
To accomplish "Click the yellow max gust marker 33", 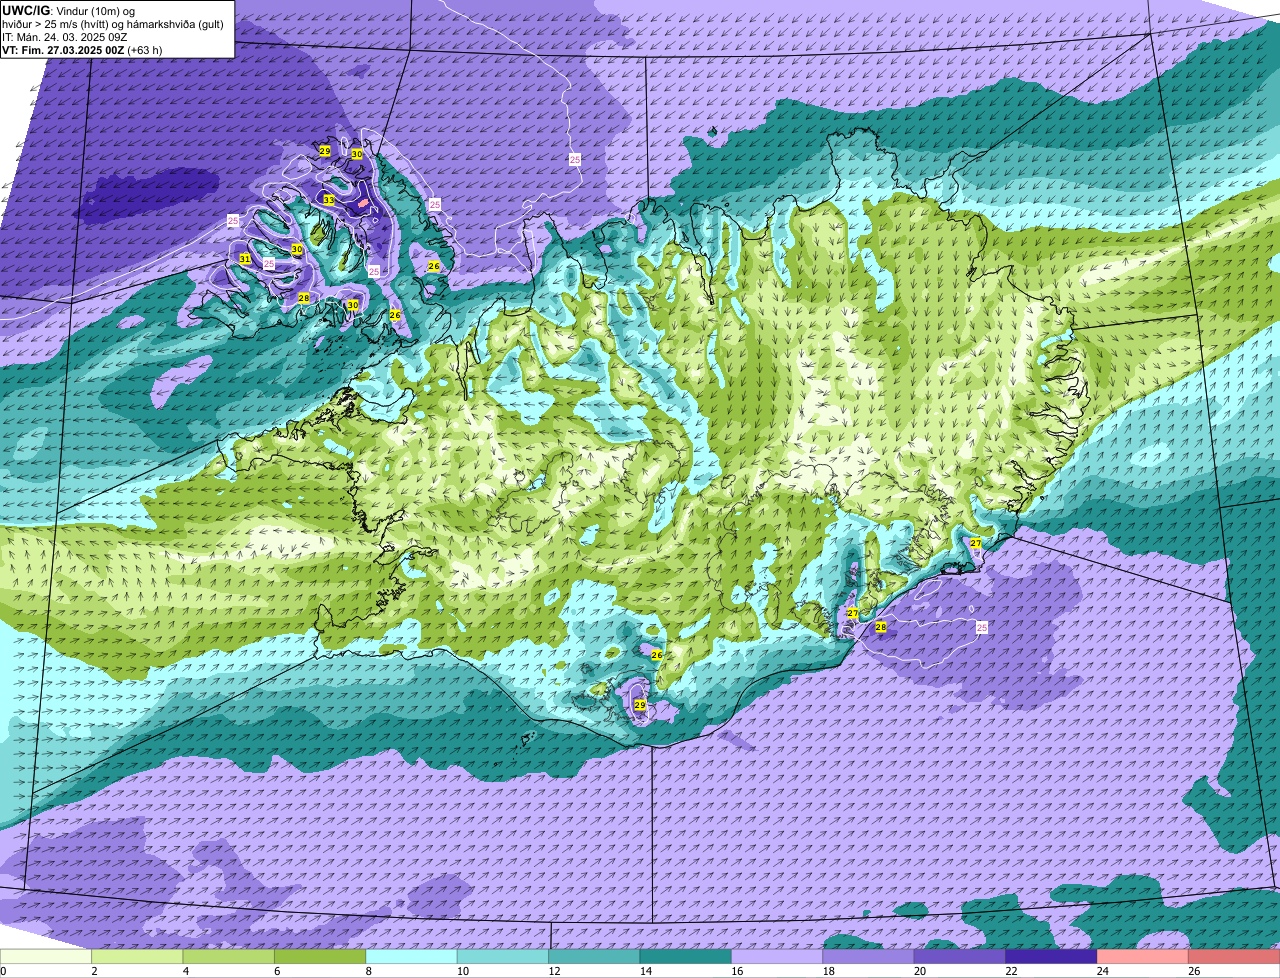I will pyautogui.click(x=329, y=200).
